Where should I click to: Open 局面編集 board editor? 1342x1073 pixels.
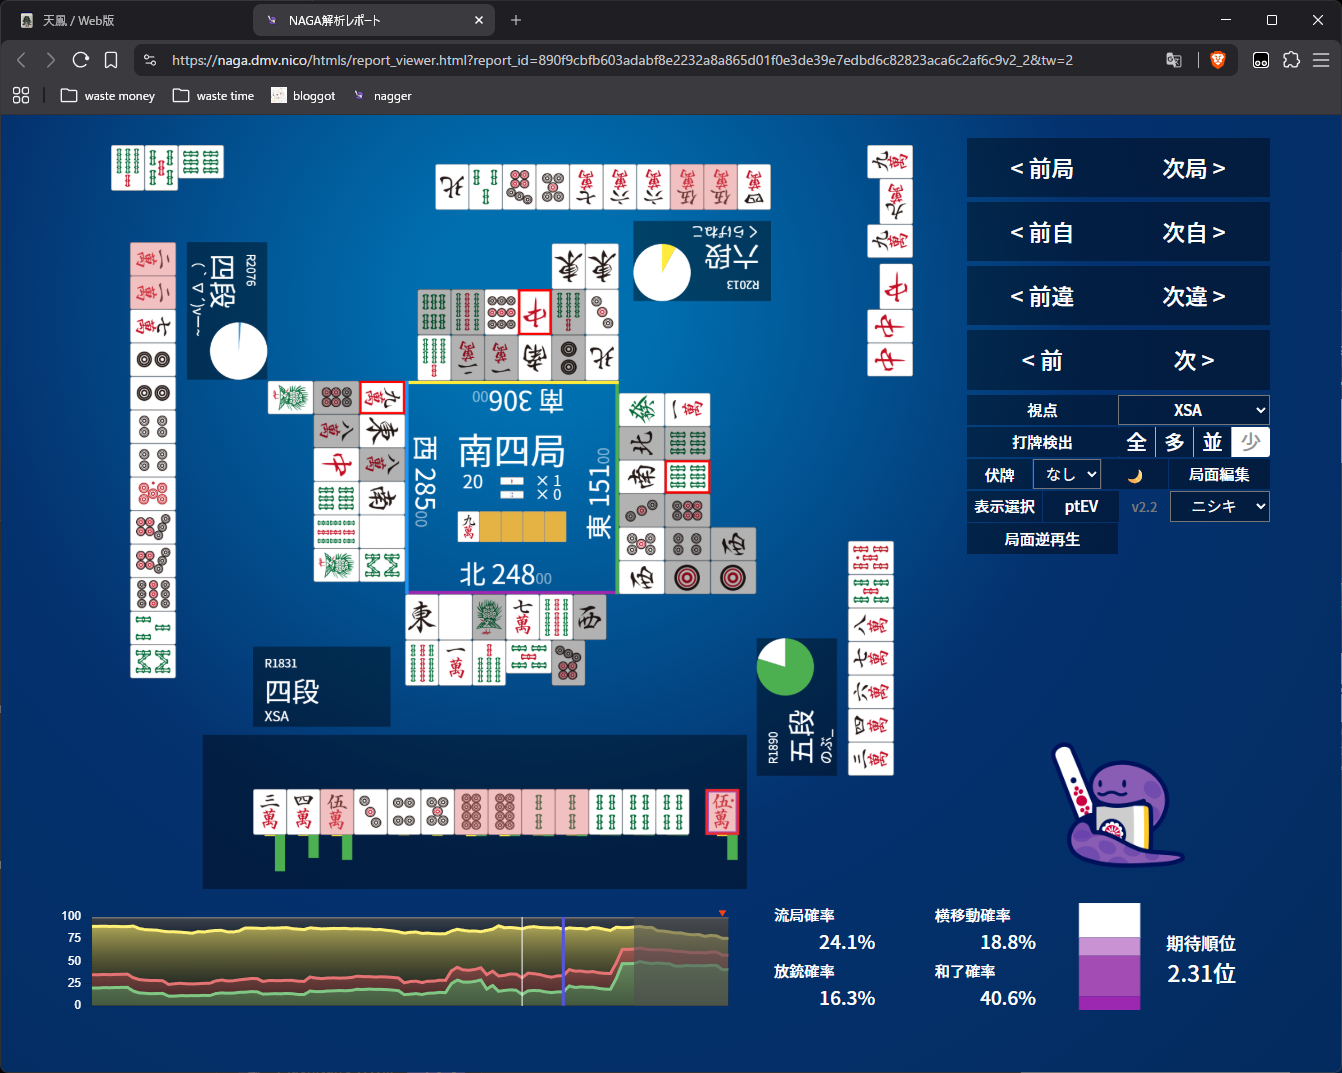(x=1219, y=475)
